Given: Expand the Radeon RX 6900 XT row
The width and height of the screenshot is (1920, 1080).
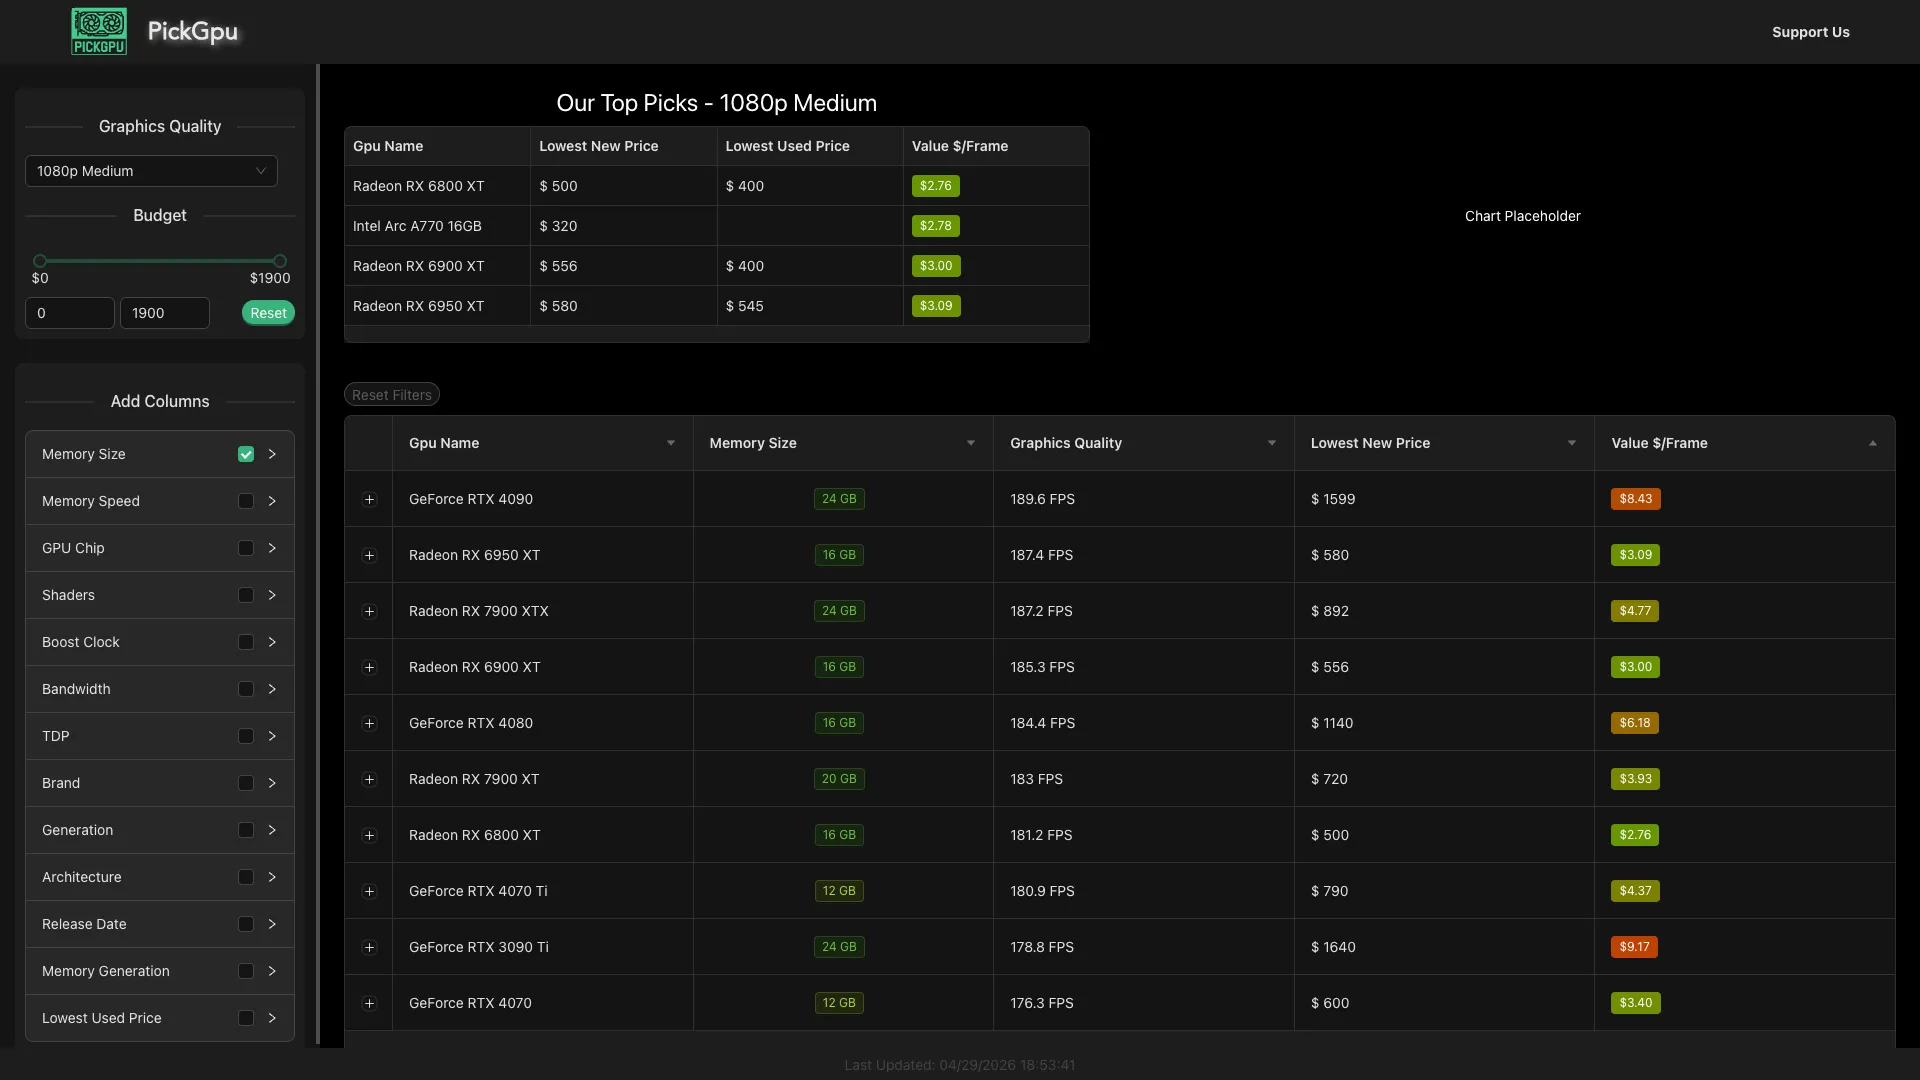Looking at the screenshot, I should (369, 667).
